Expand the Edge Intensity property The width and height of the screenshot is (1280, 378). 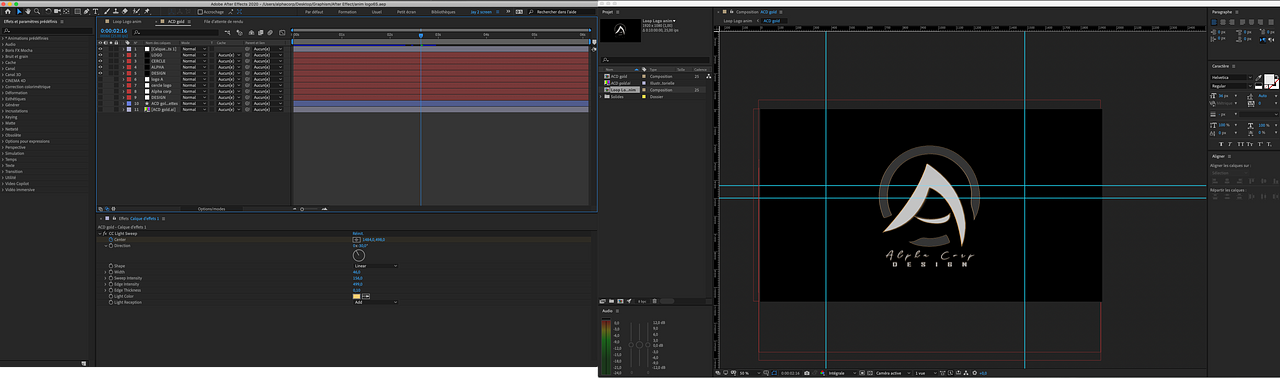[105, 284]
